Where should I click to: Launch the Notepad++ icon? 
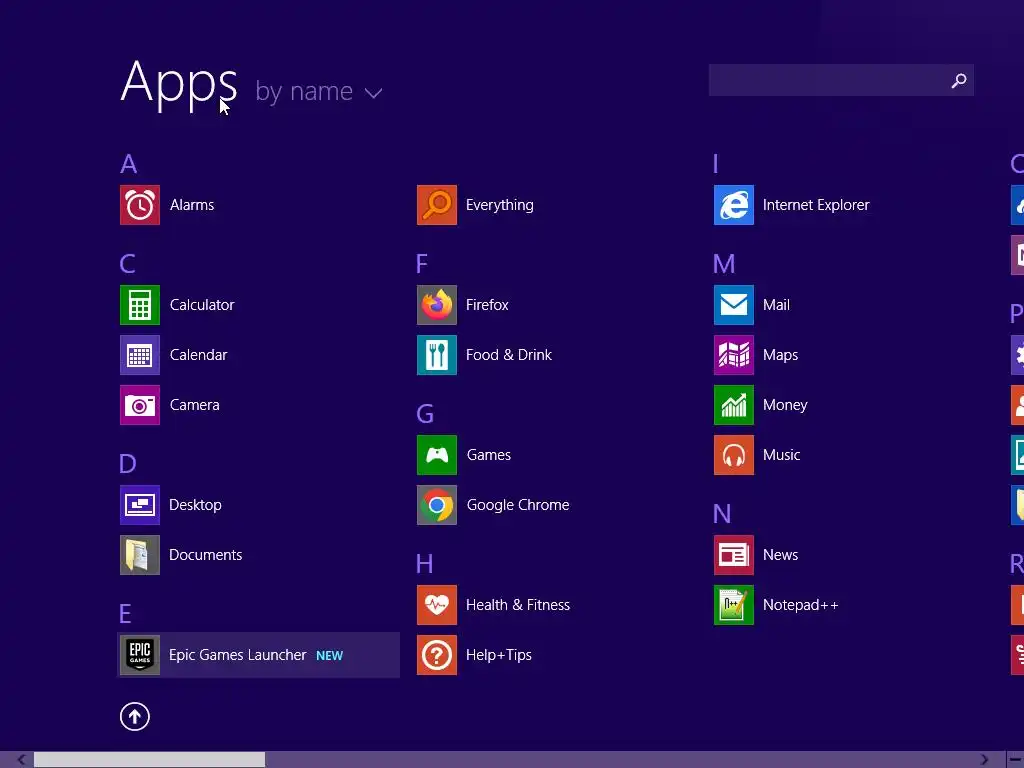734,605
